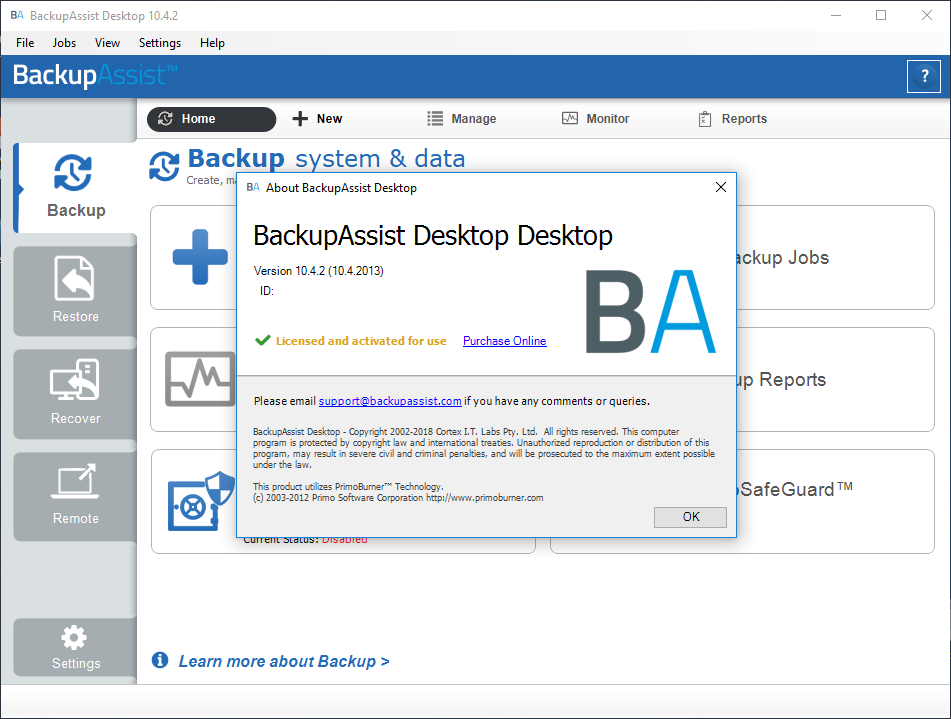This screenshot has height=719, width=951.
Task: Click OK in the About dialog
Action: (690, 517)
